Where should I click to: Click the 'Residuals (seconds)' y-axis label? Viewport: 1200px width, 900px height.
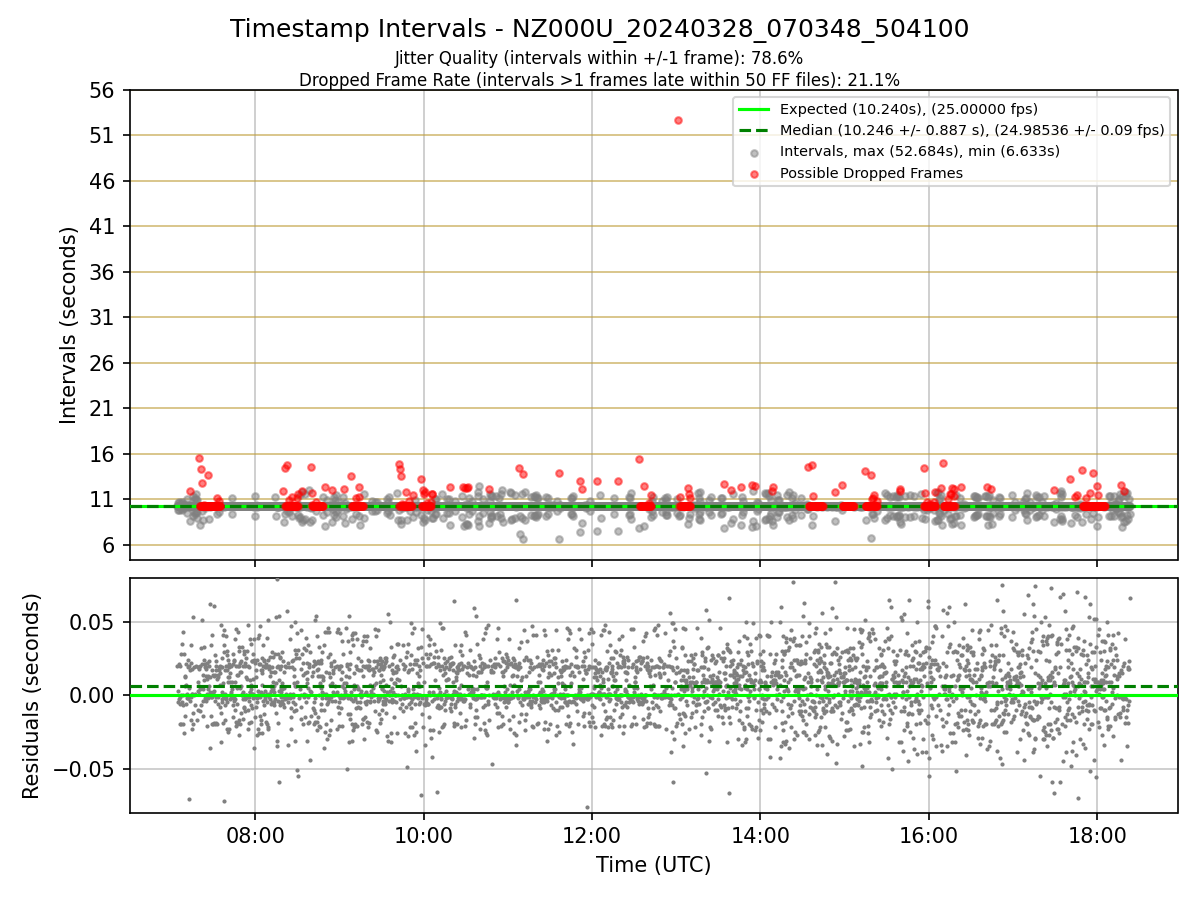point(32,696)
